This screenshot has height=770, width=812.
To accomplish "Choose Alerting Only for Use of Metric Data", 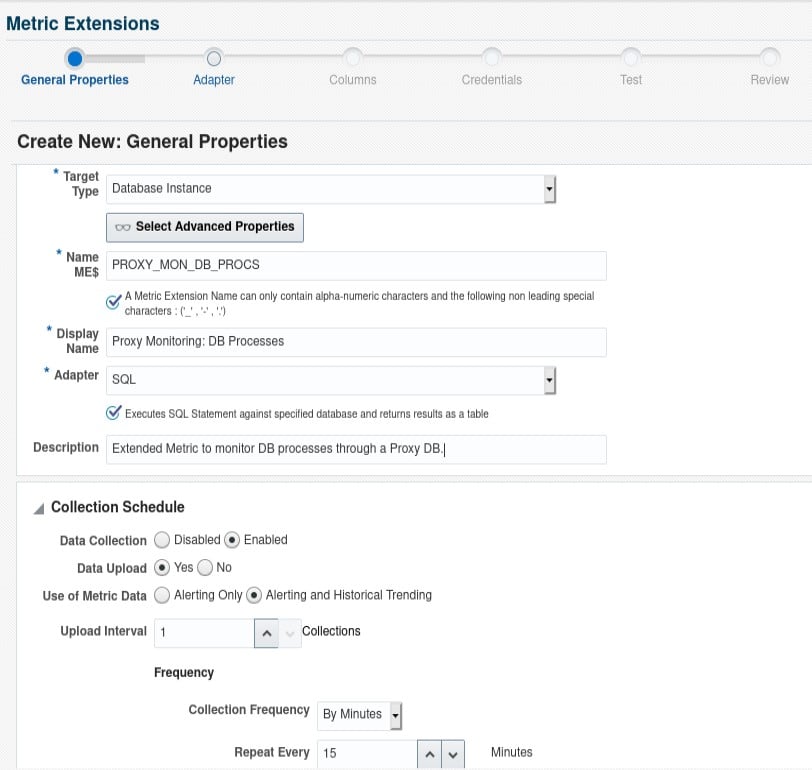I will coord(161,594).
